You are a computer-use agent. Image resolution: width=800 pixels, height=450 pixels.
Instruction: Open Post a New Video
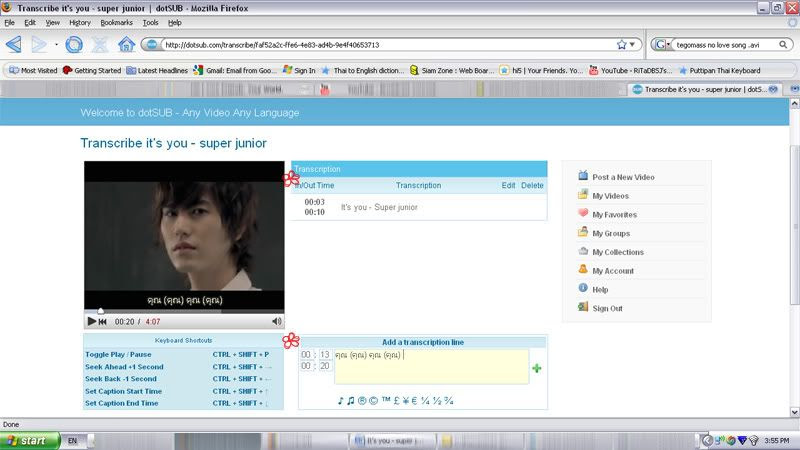pos(623,177)
